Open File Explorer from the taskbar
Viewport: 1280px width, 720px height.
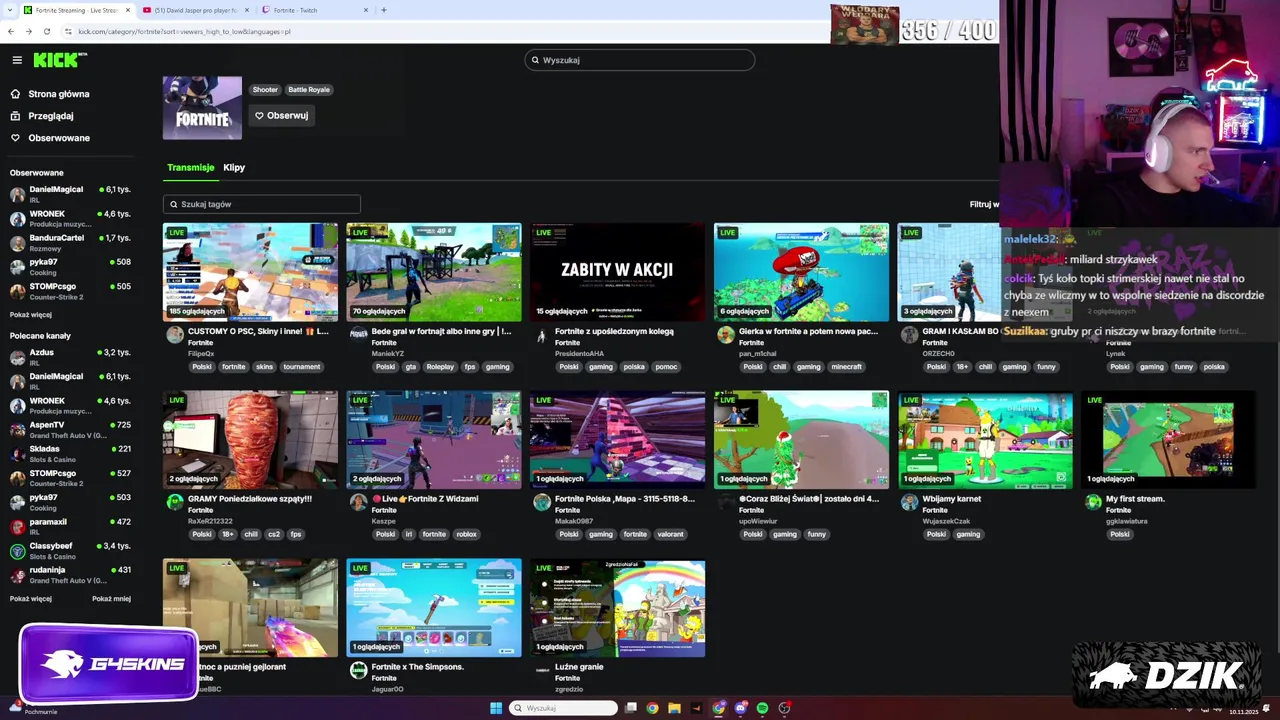[674, 708]
